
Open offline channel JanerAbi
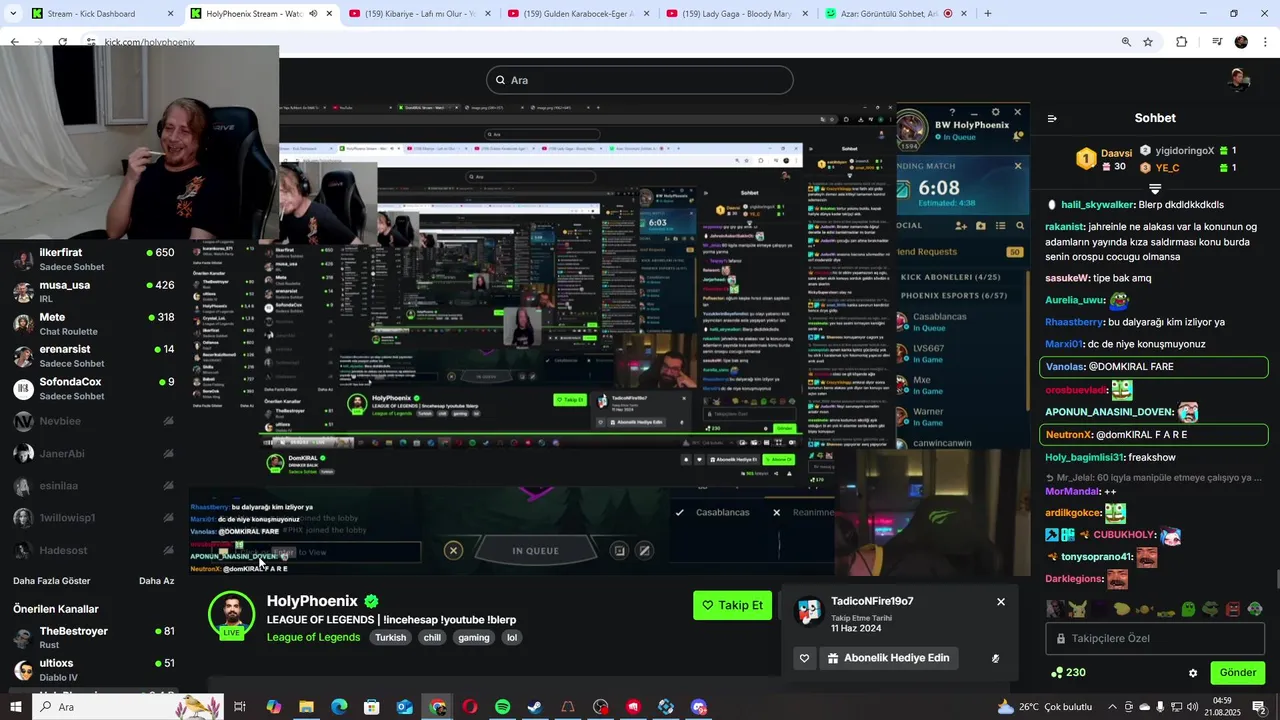(x=94, y=453)
